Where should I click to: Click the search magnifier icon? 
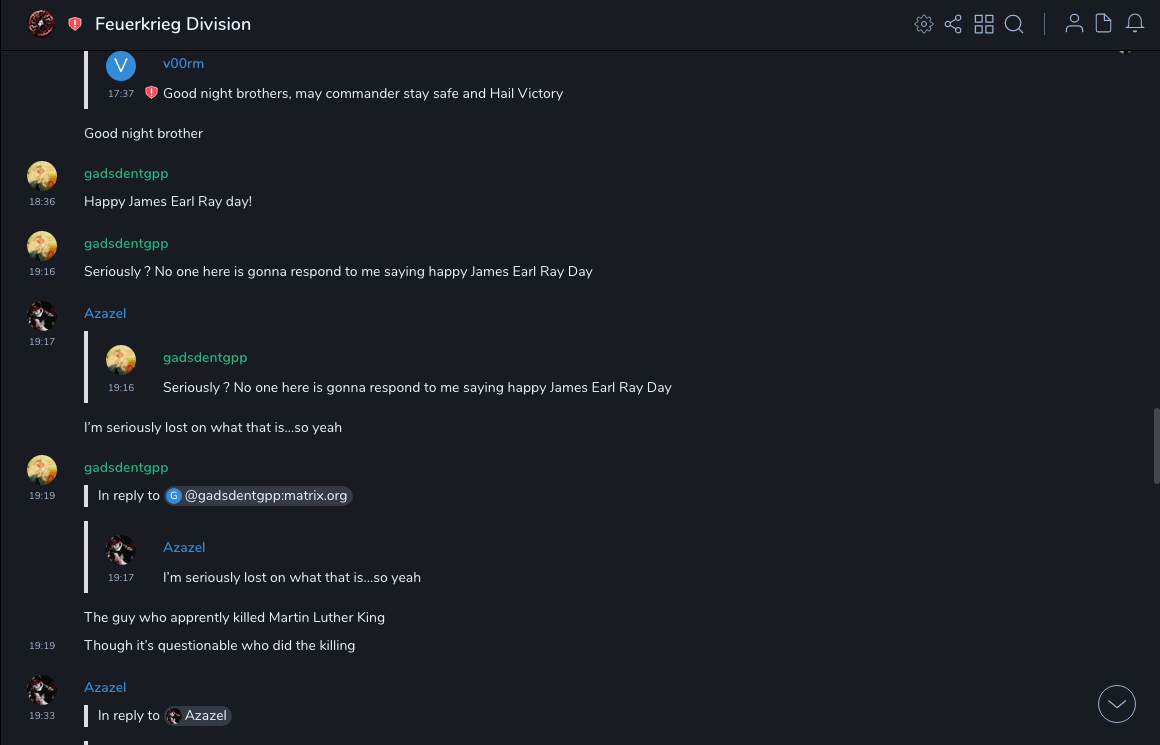(1014, 24)
